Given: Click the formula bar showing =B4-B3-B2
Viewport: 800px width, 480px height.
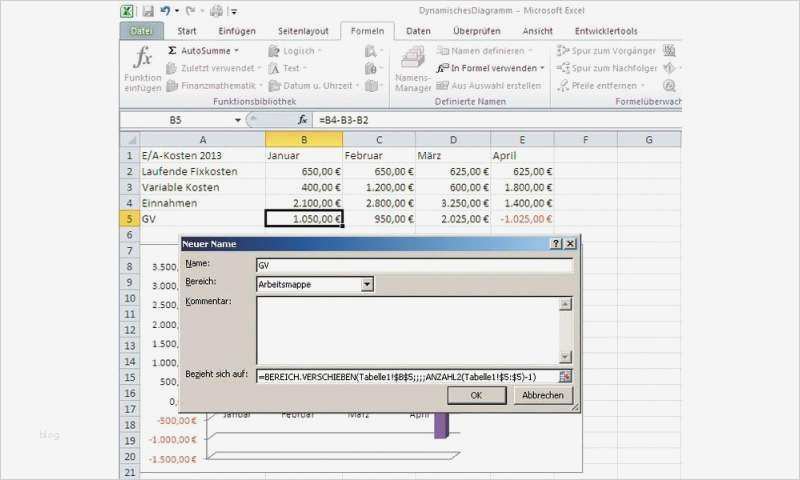Looking at the screenshot, I should coord(496,120).
